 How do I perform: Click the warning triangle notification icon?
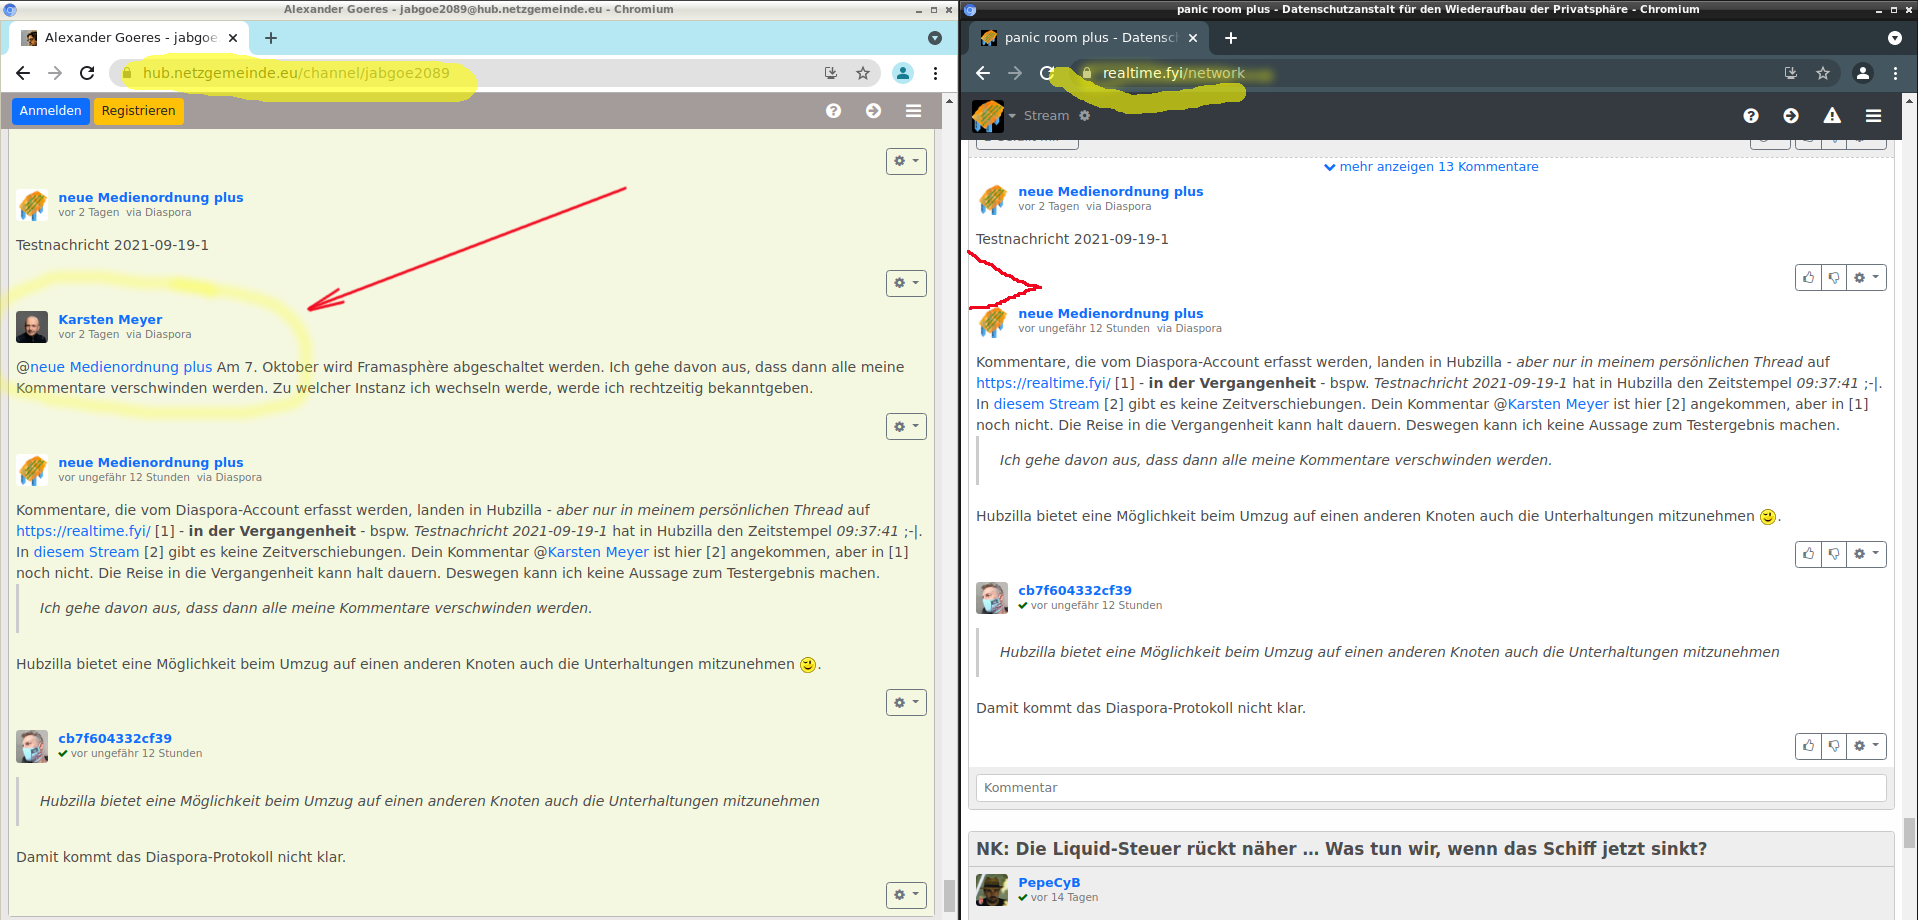tap(1832, 116)
